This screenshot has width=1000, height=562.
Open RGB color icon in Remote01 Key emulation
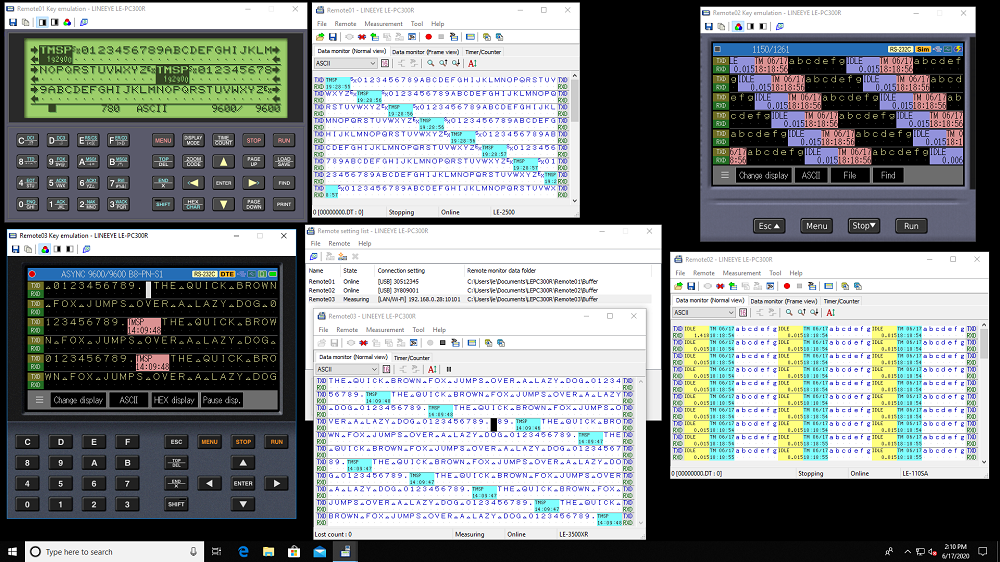point(67,22)
